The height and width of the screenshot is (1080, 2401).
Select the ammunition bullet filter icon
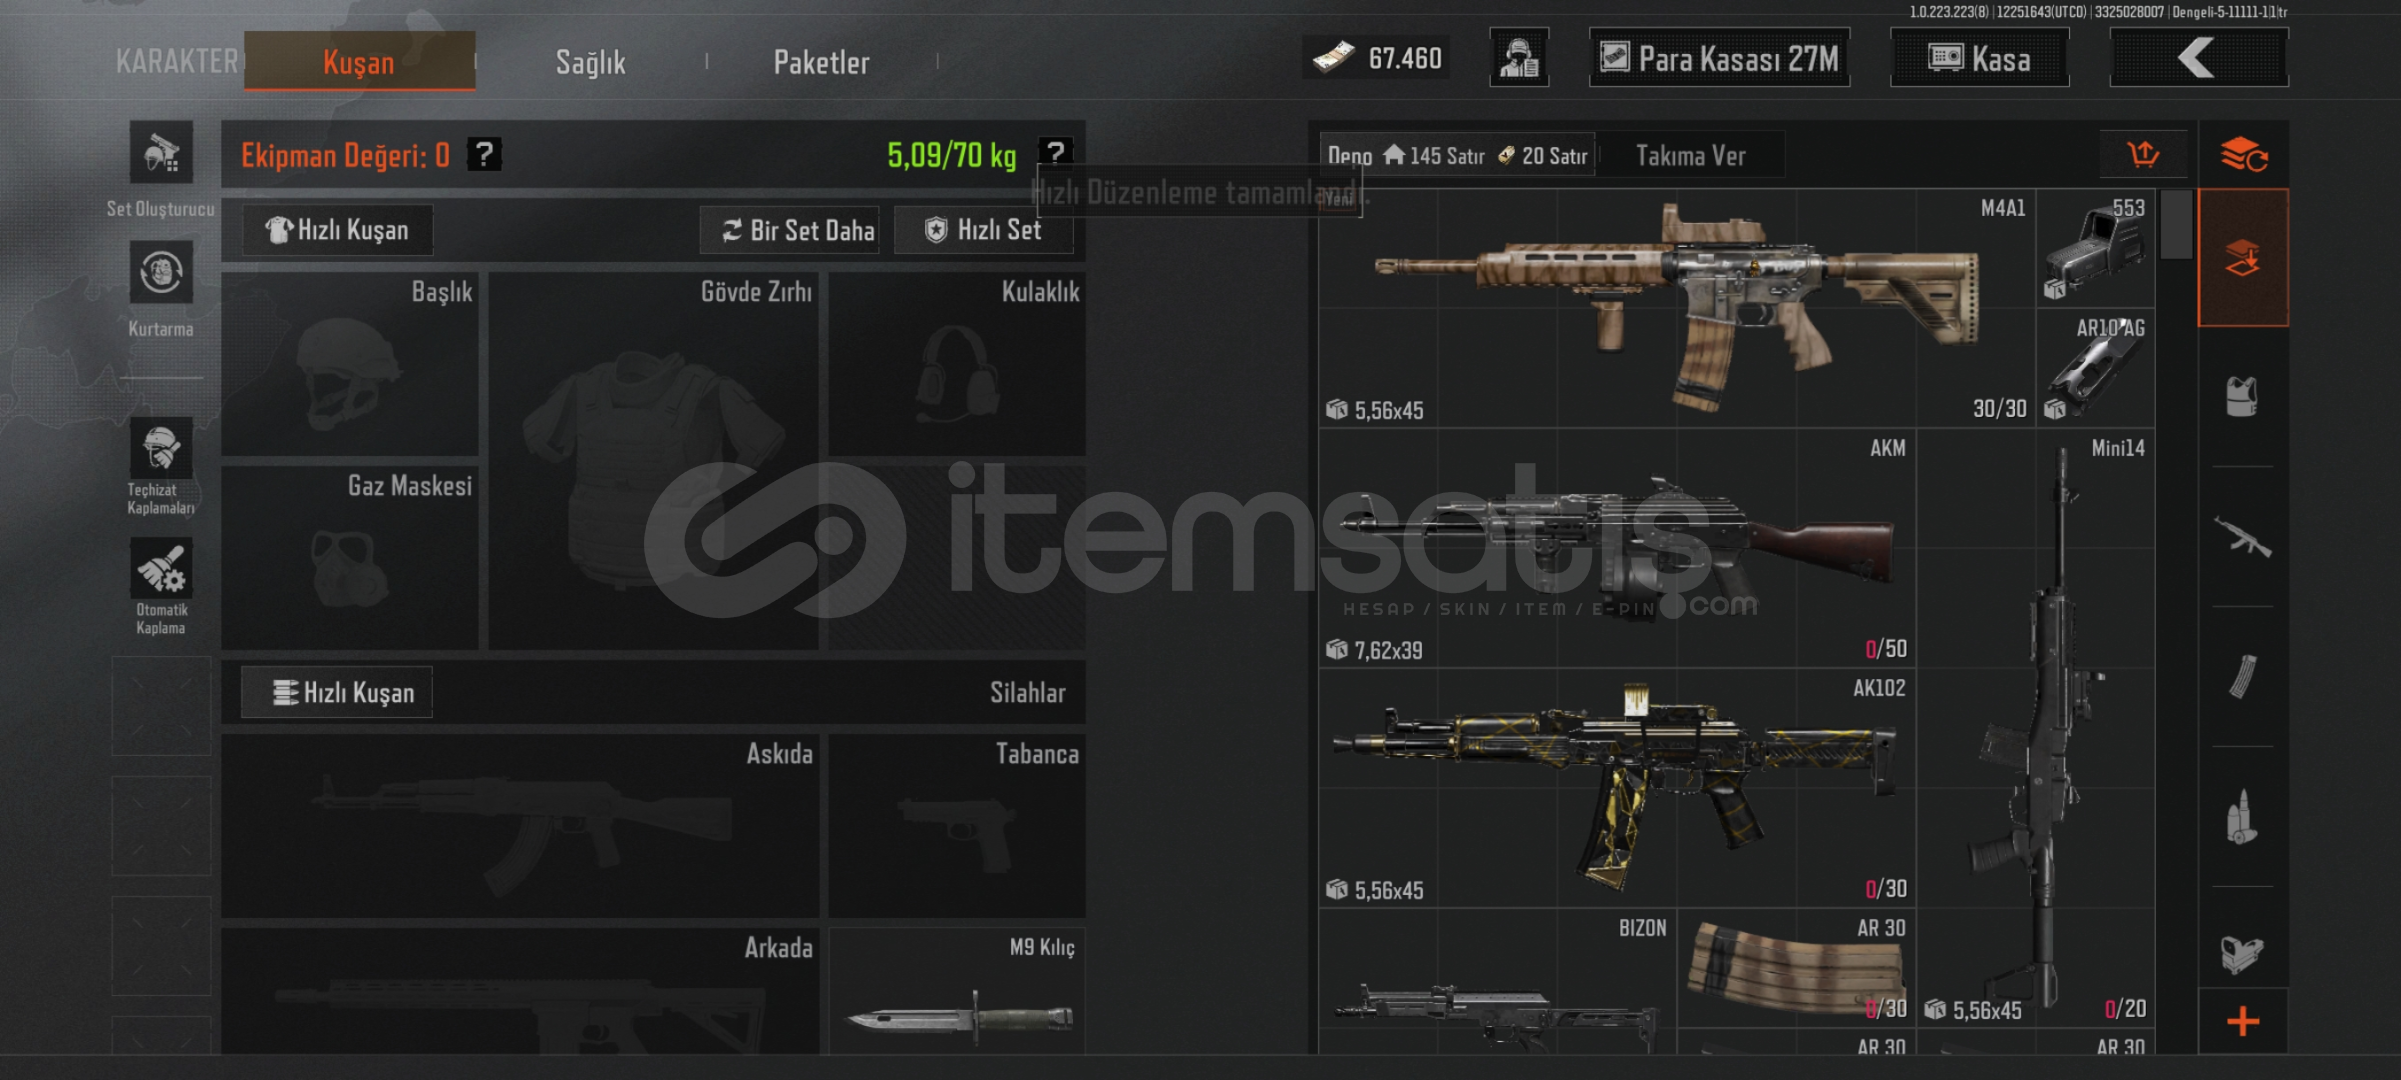point(2242,817)
